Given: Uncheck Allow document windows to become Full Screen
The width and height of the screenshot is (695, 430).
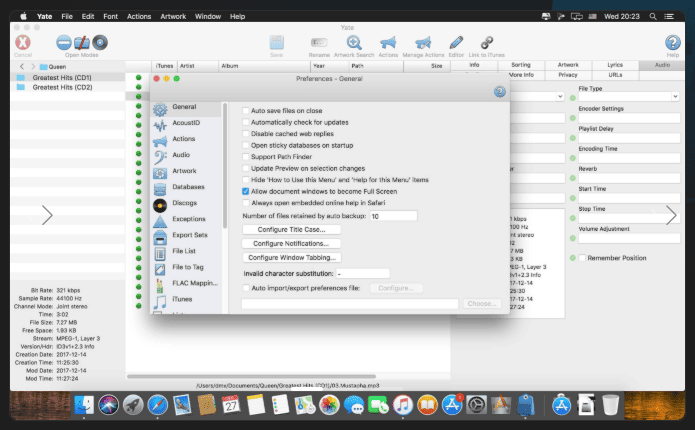Looking at the screenshot, I should click(x=246, y=191).
